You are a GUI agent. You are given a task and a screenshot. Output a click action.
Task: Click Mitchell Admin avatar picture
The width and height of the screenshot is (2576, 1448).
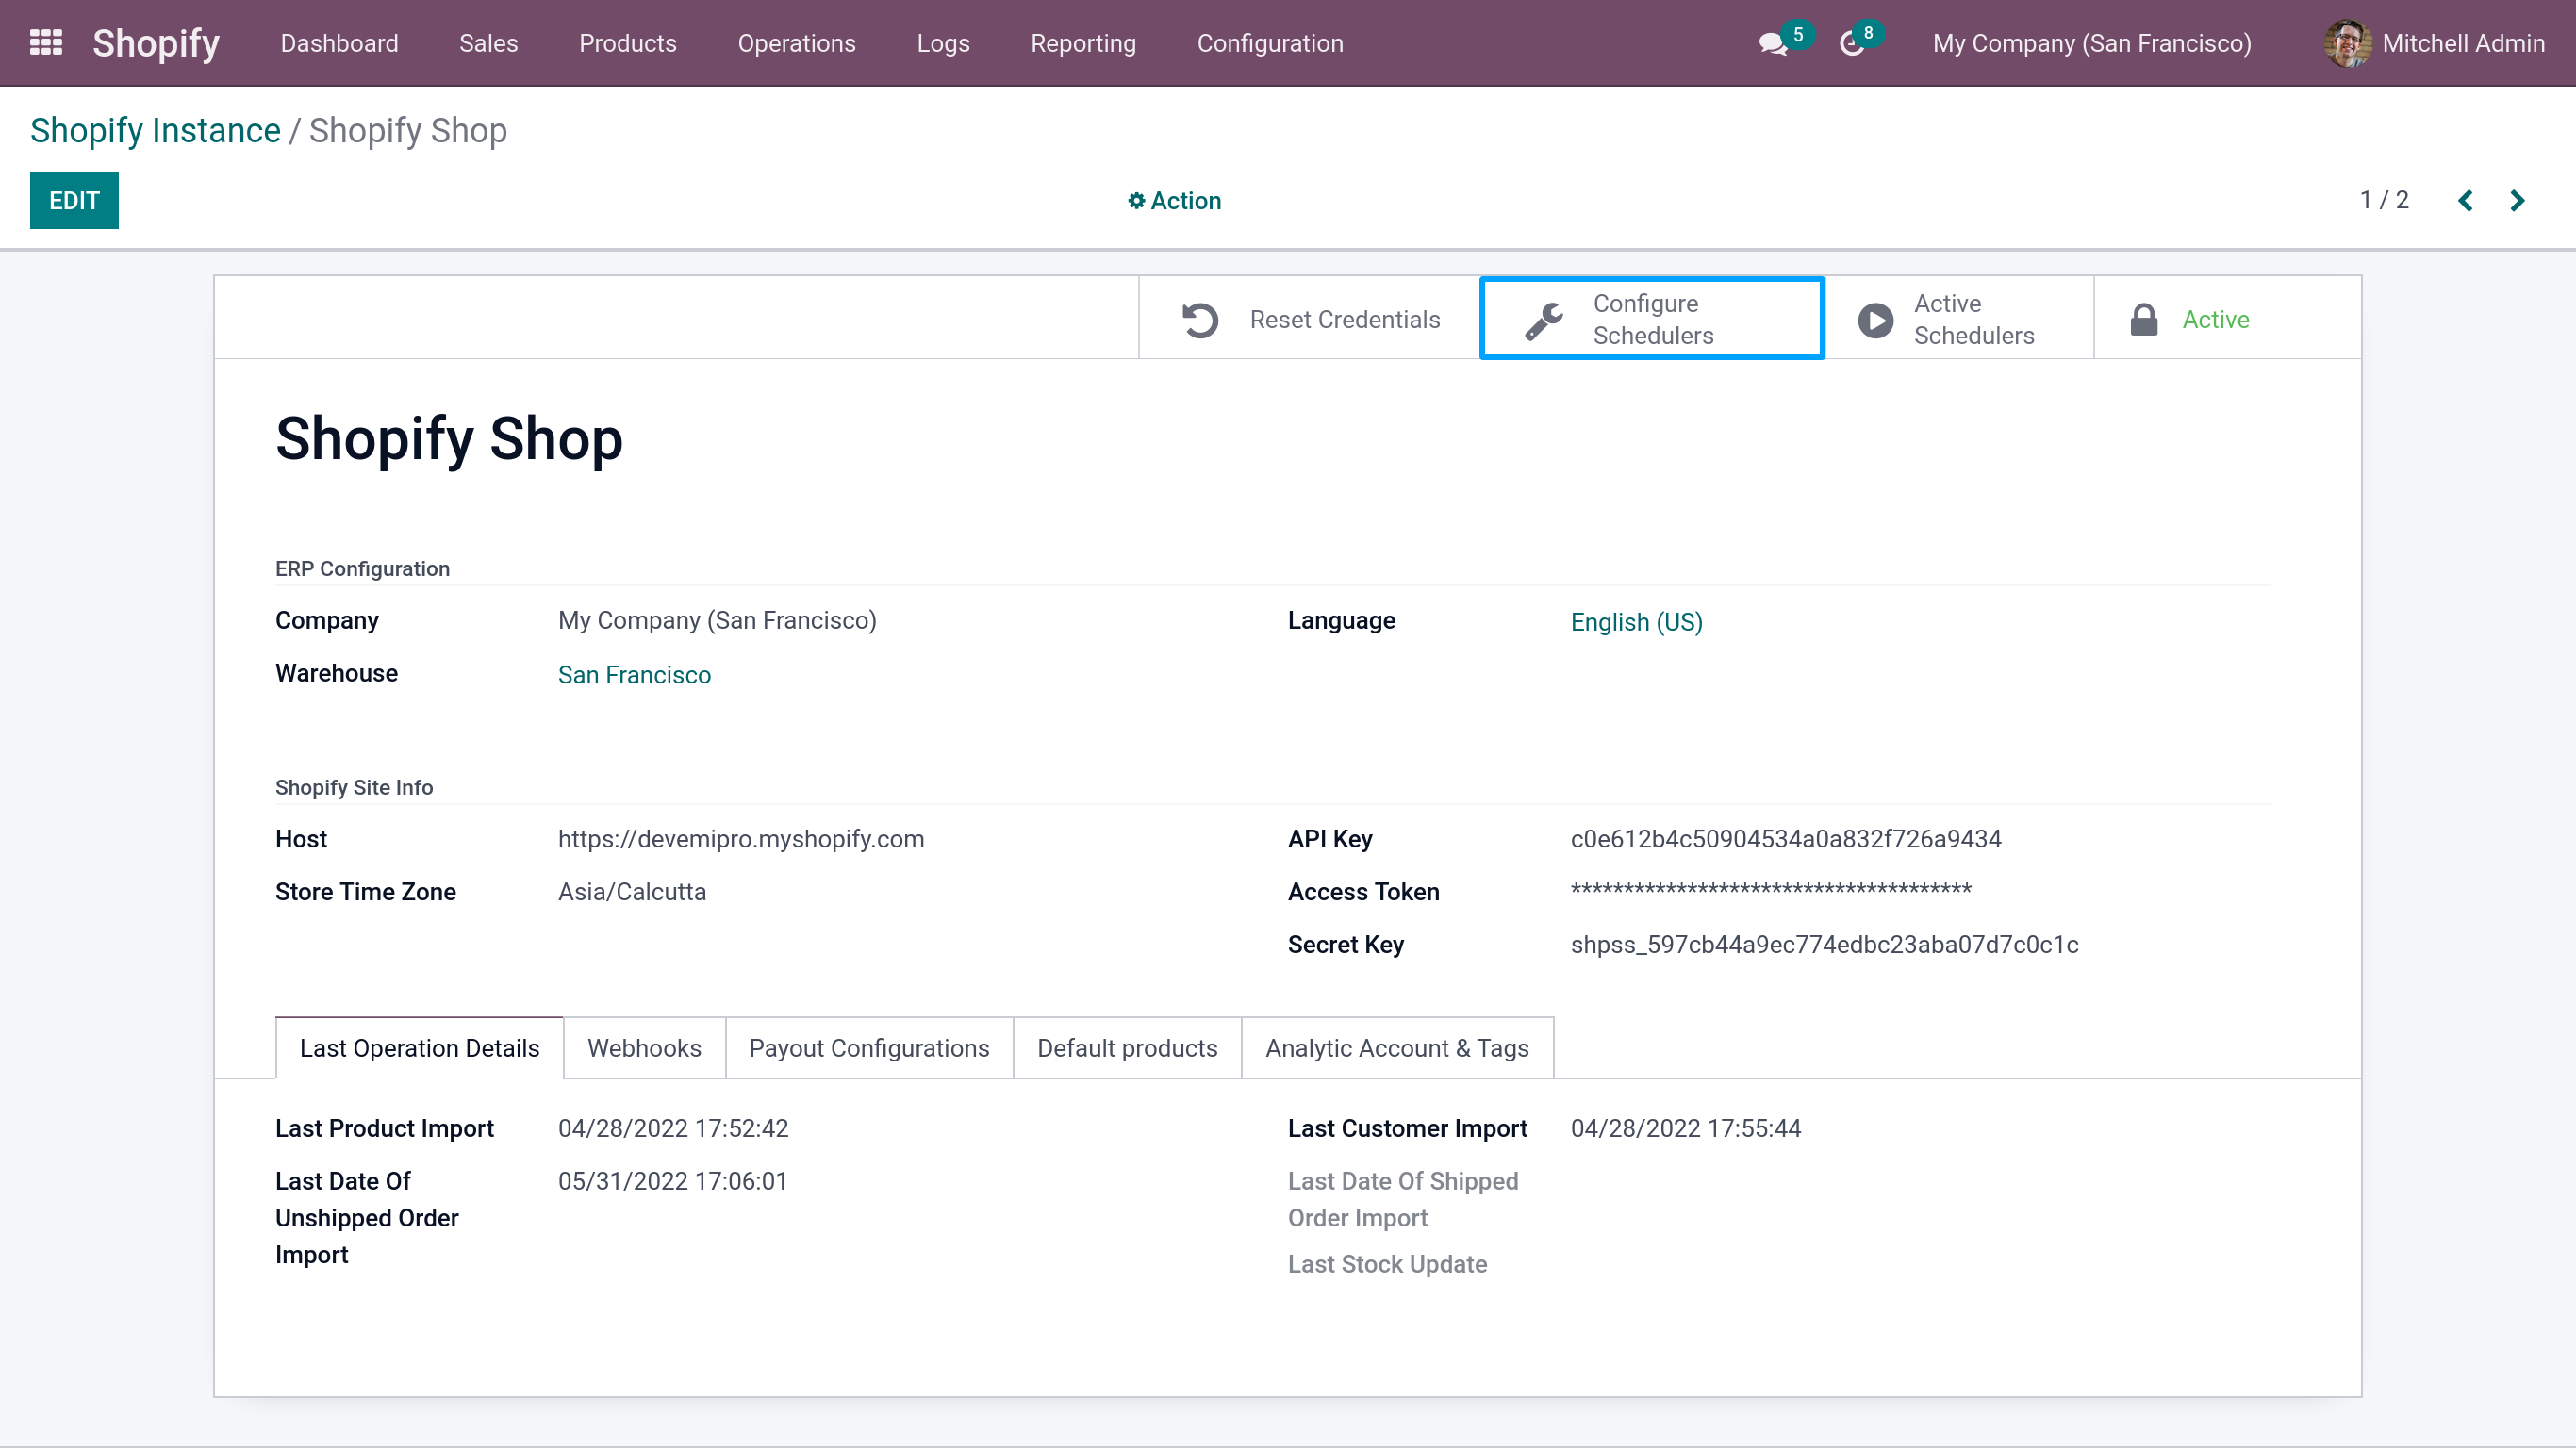[2347, 43]
